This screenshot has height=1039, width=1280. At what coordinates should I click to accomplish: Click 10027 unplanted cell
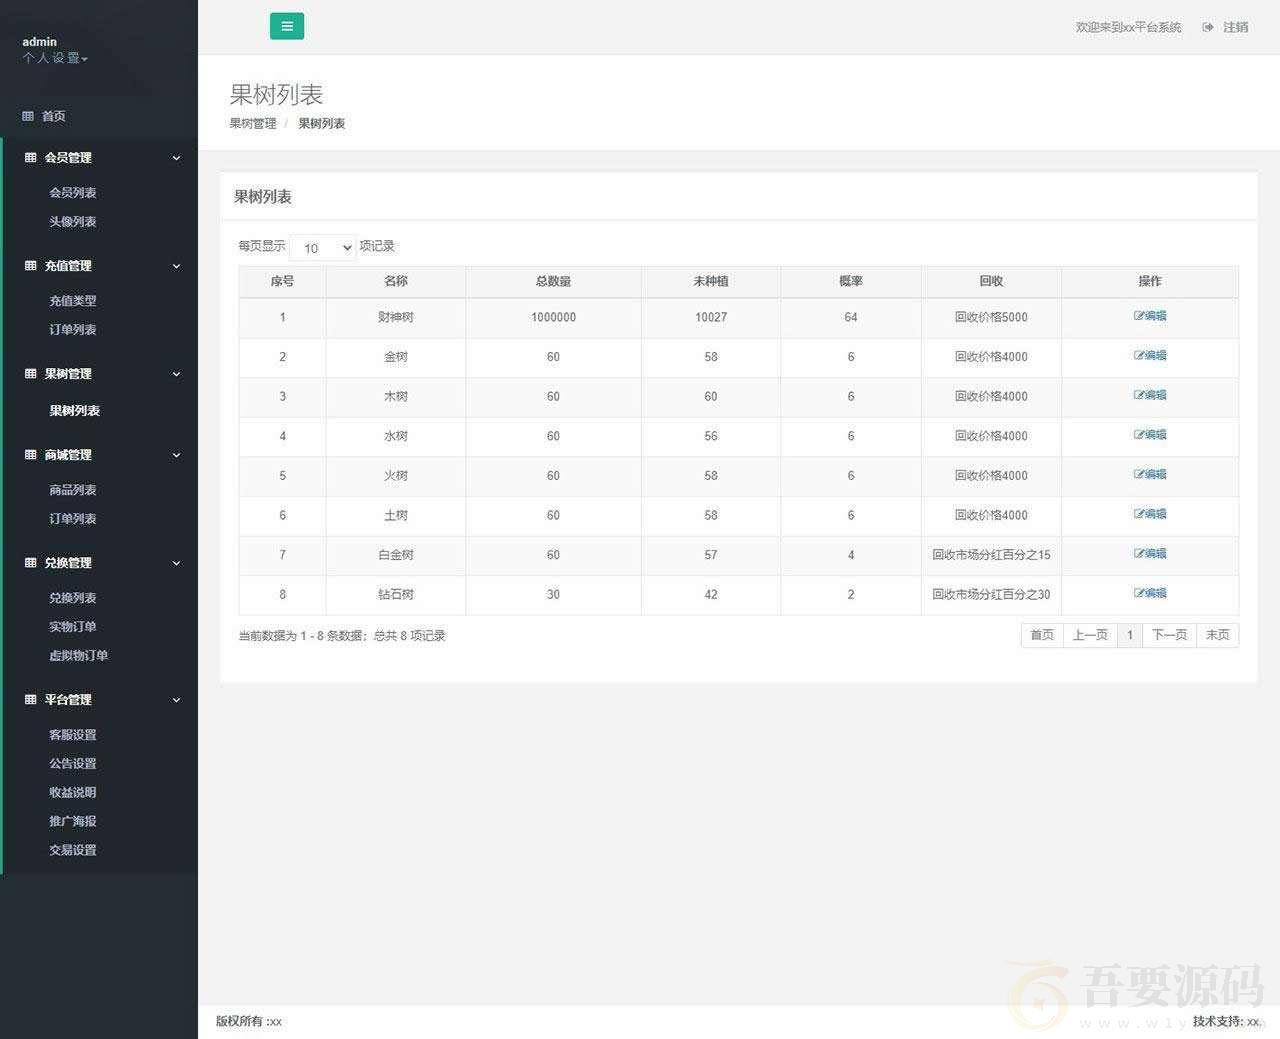[711, 318]
